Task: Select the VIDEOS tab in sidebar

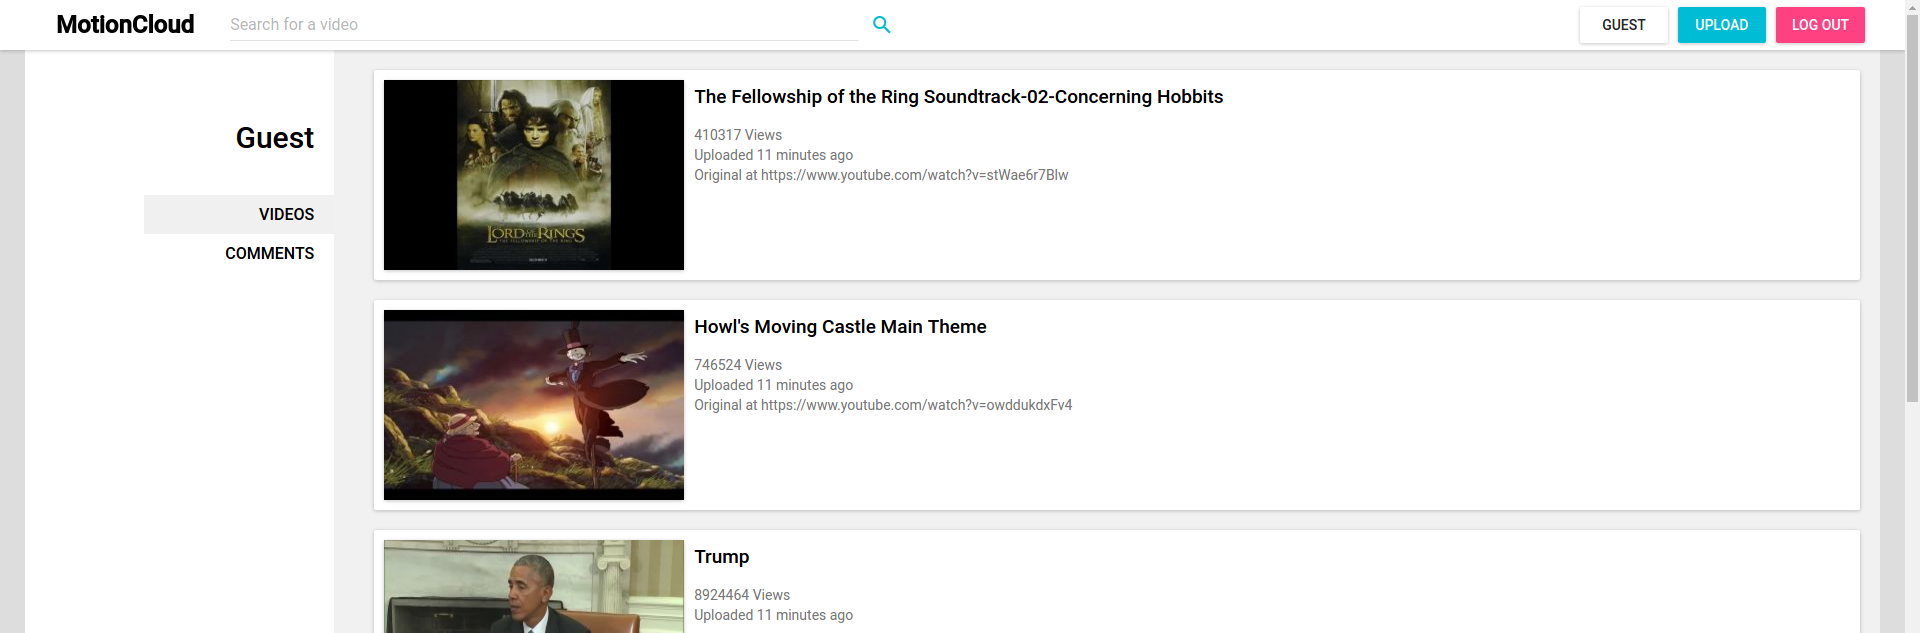Action: tap(239, 214)
